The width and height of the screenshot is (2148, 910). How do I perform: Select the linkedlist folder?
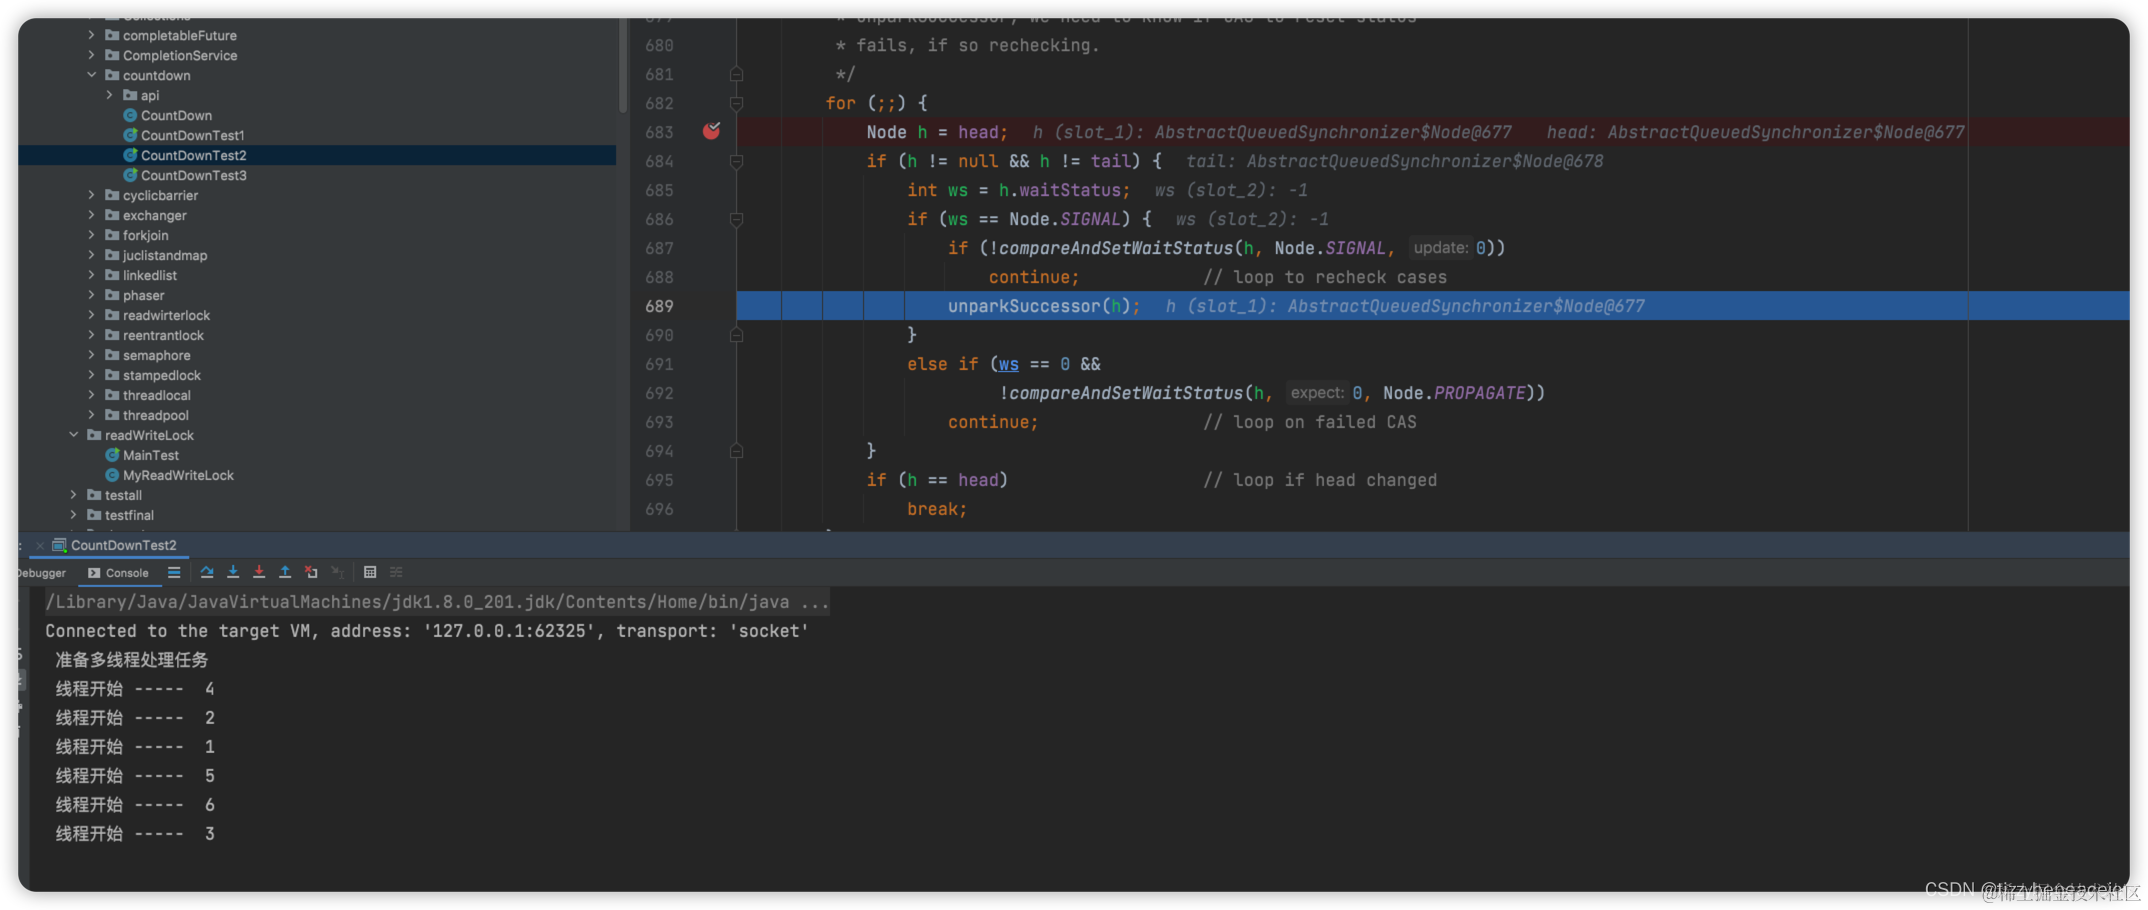[x=149, y=275]
